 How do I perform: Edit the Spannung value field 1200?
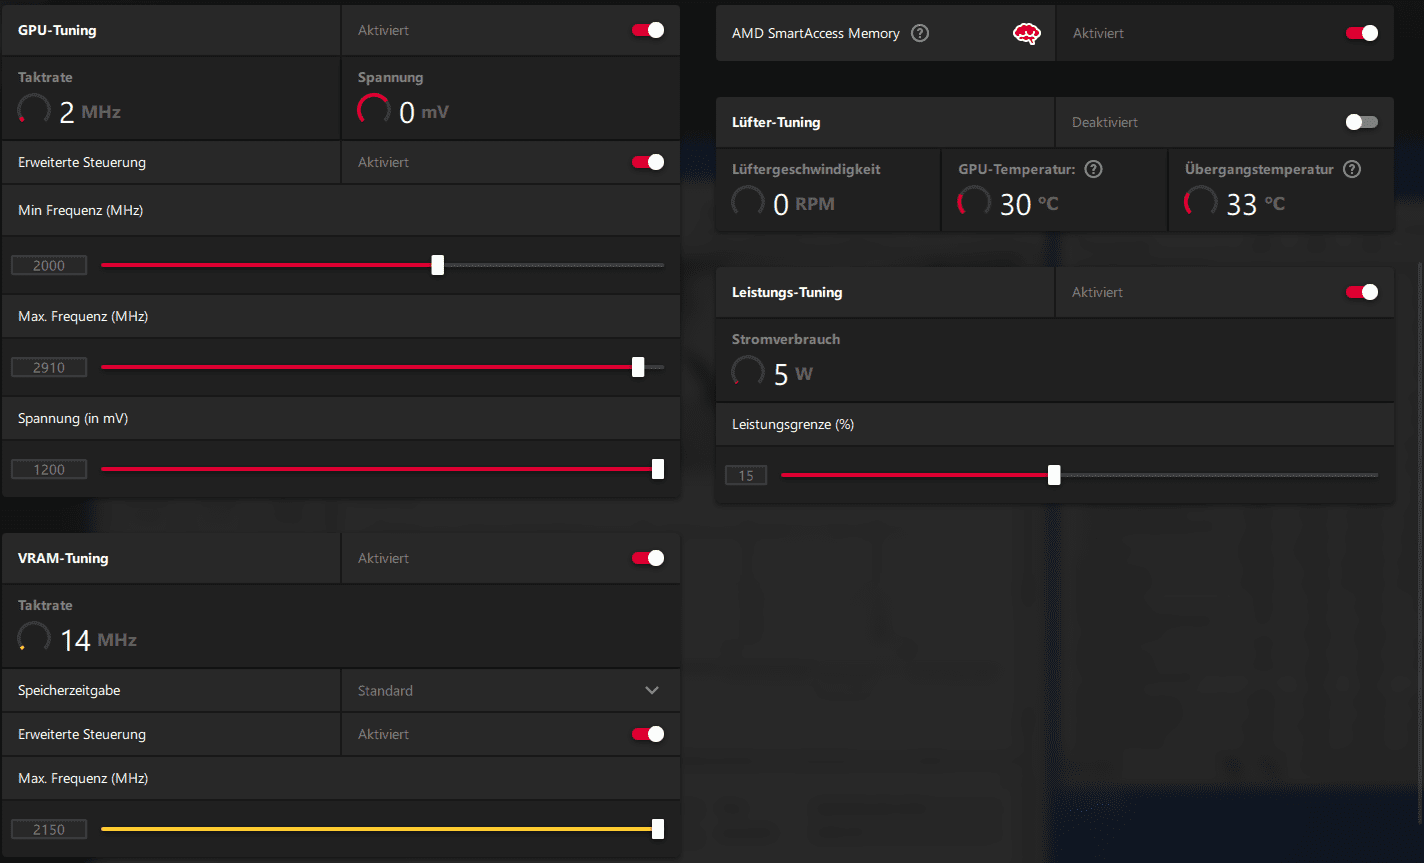pos(49,469)
